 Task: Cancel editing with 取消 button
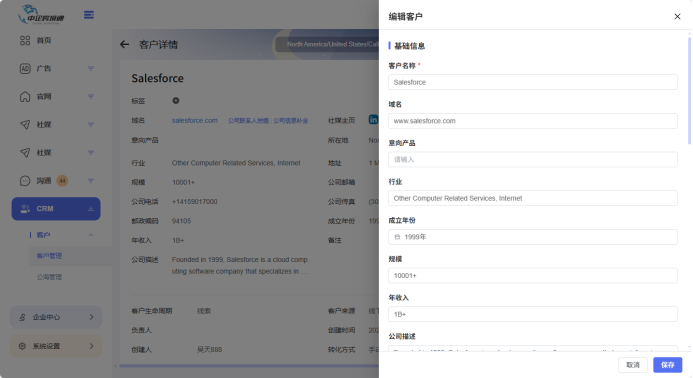coord(633,365)
